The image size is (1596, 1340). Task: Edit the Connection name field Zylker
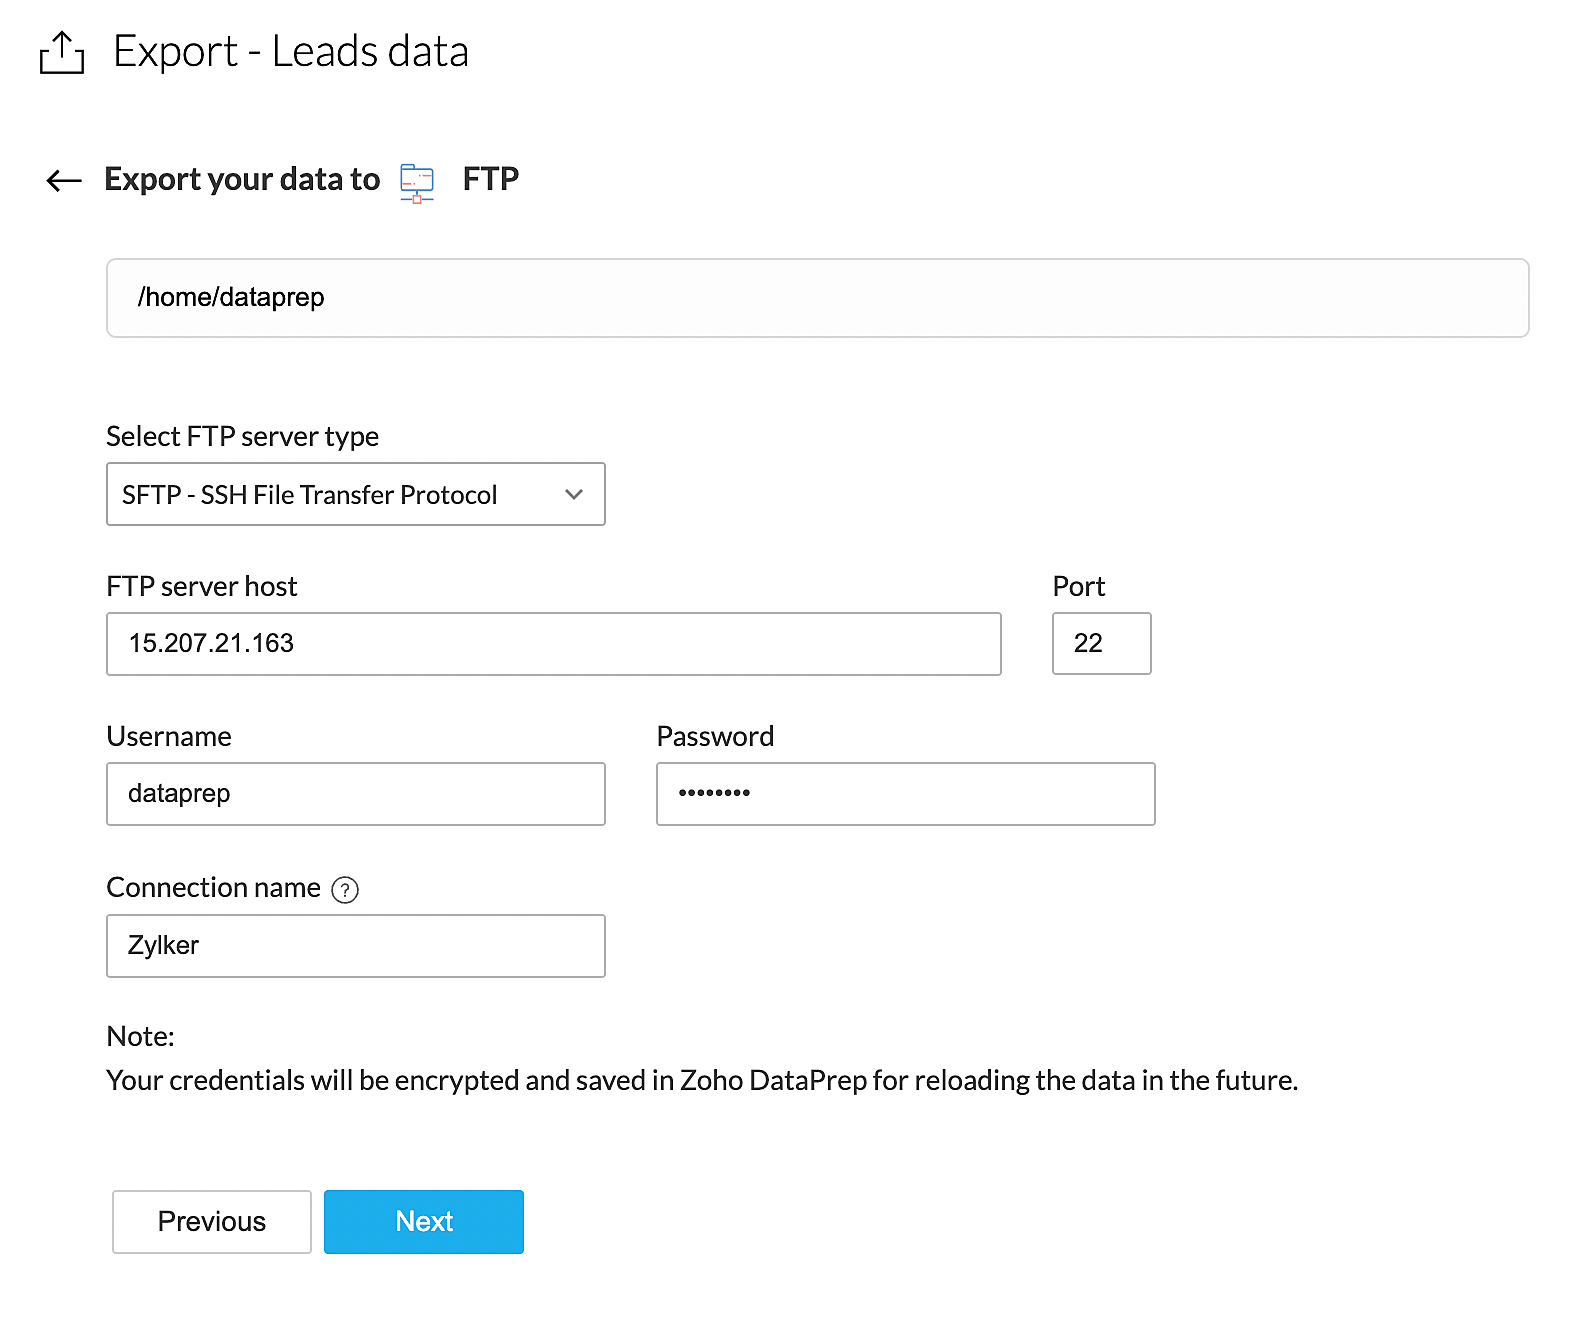pos(355,946)
